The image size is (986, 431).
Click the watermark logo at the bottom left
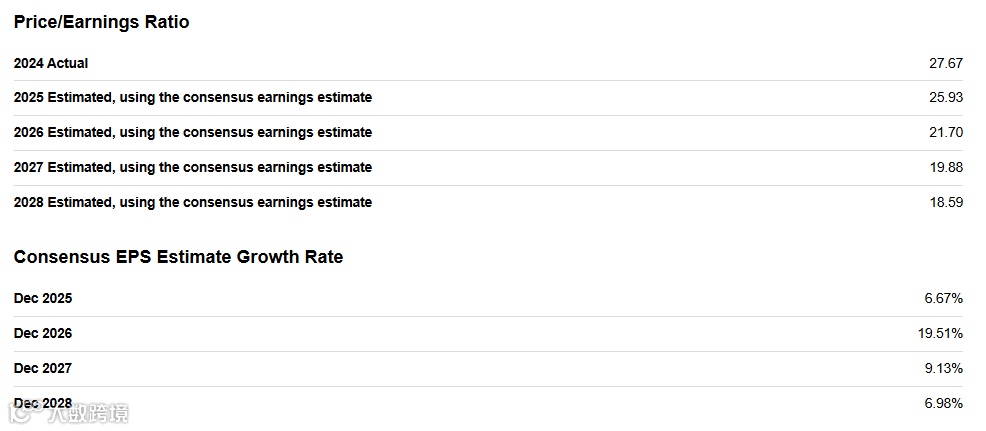[70, 411]
